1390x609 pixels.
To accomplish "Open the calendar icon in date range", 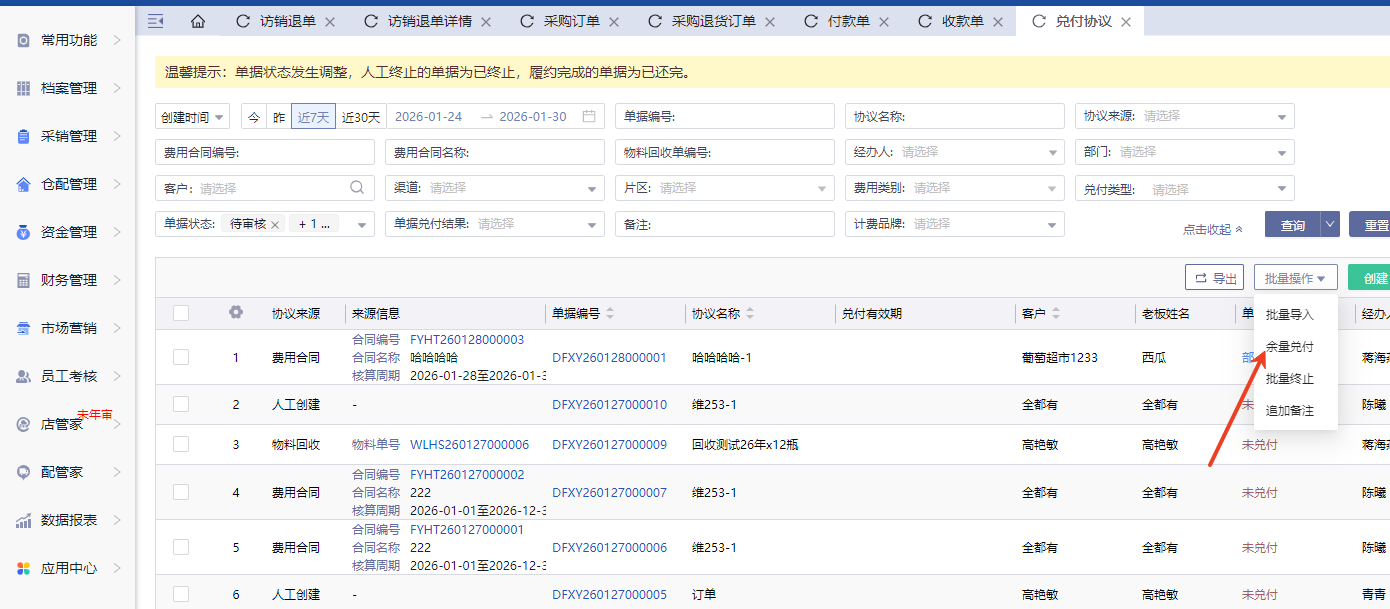I will (x=589, y=116).
